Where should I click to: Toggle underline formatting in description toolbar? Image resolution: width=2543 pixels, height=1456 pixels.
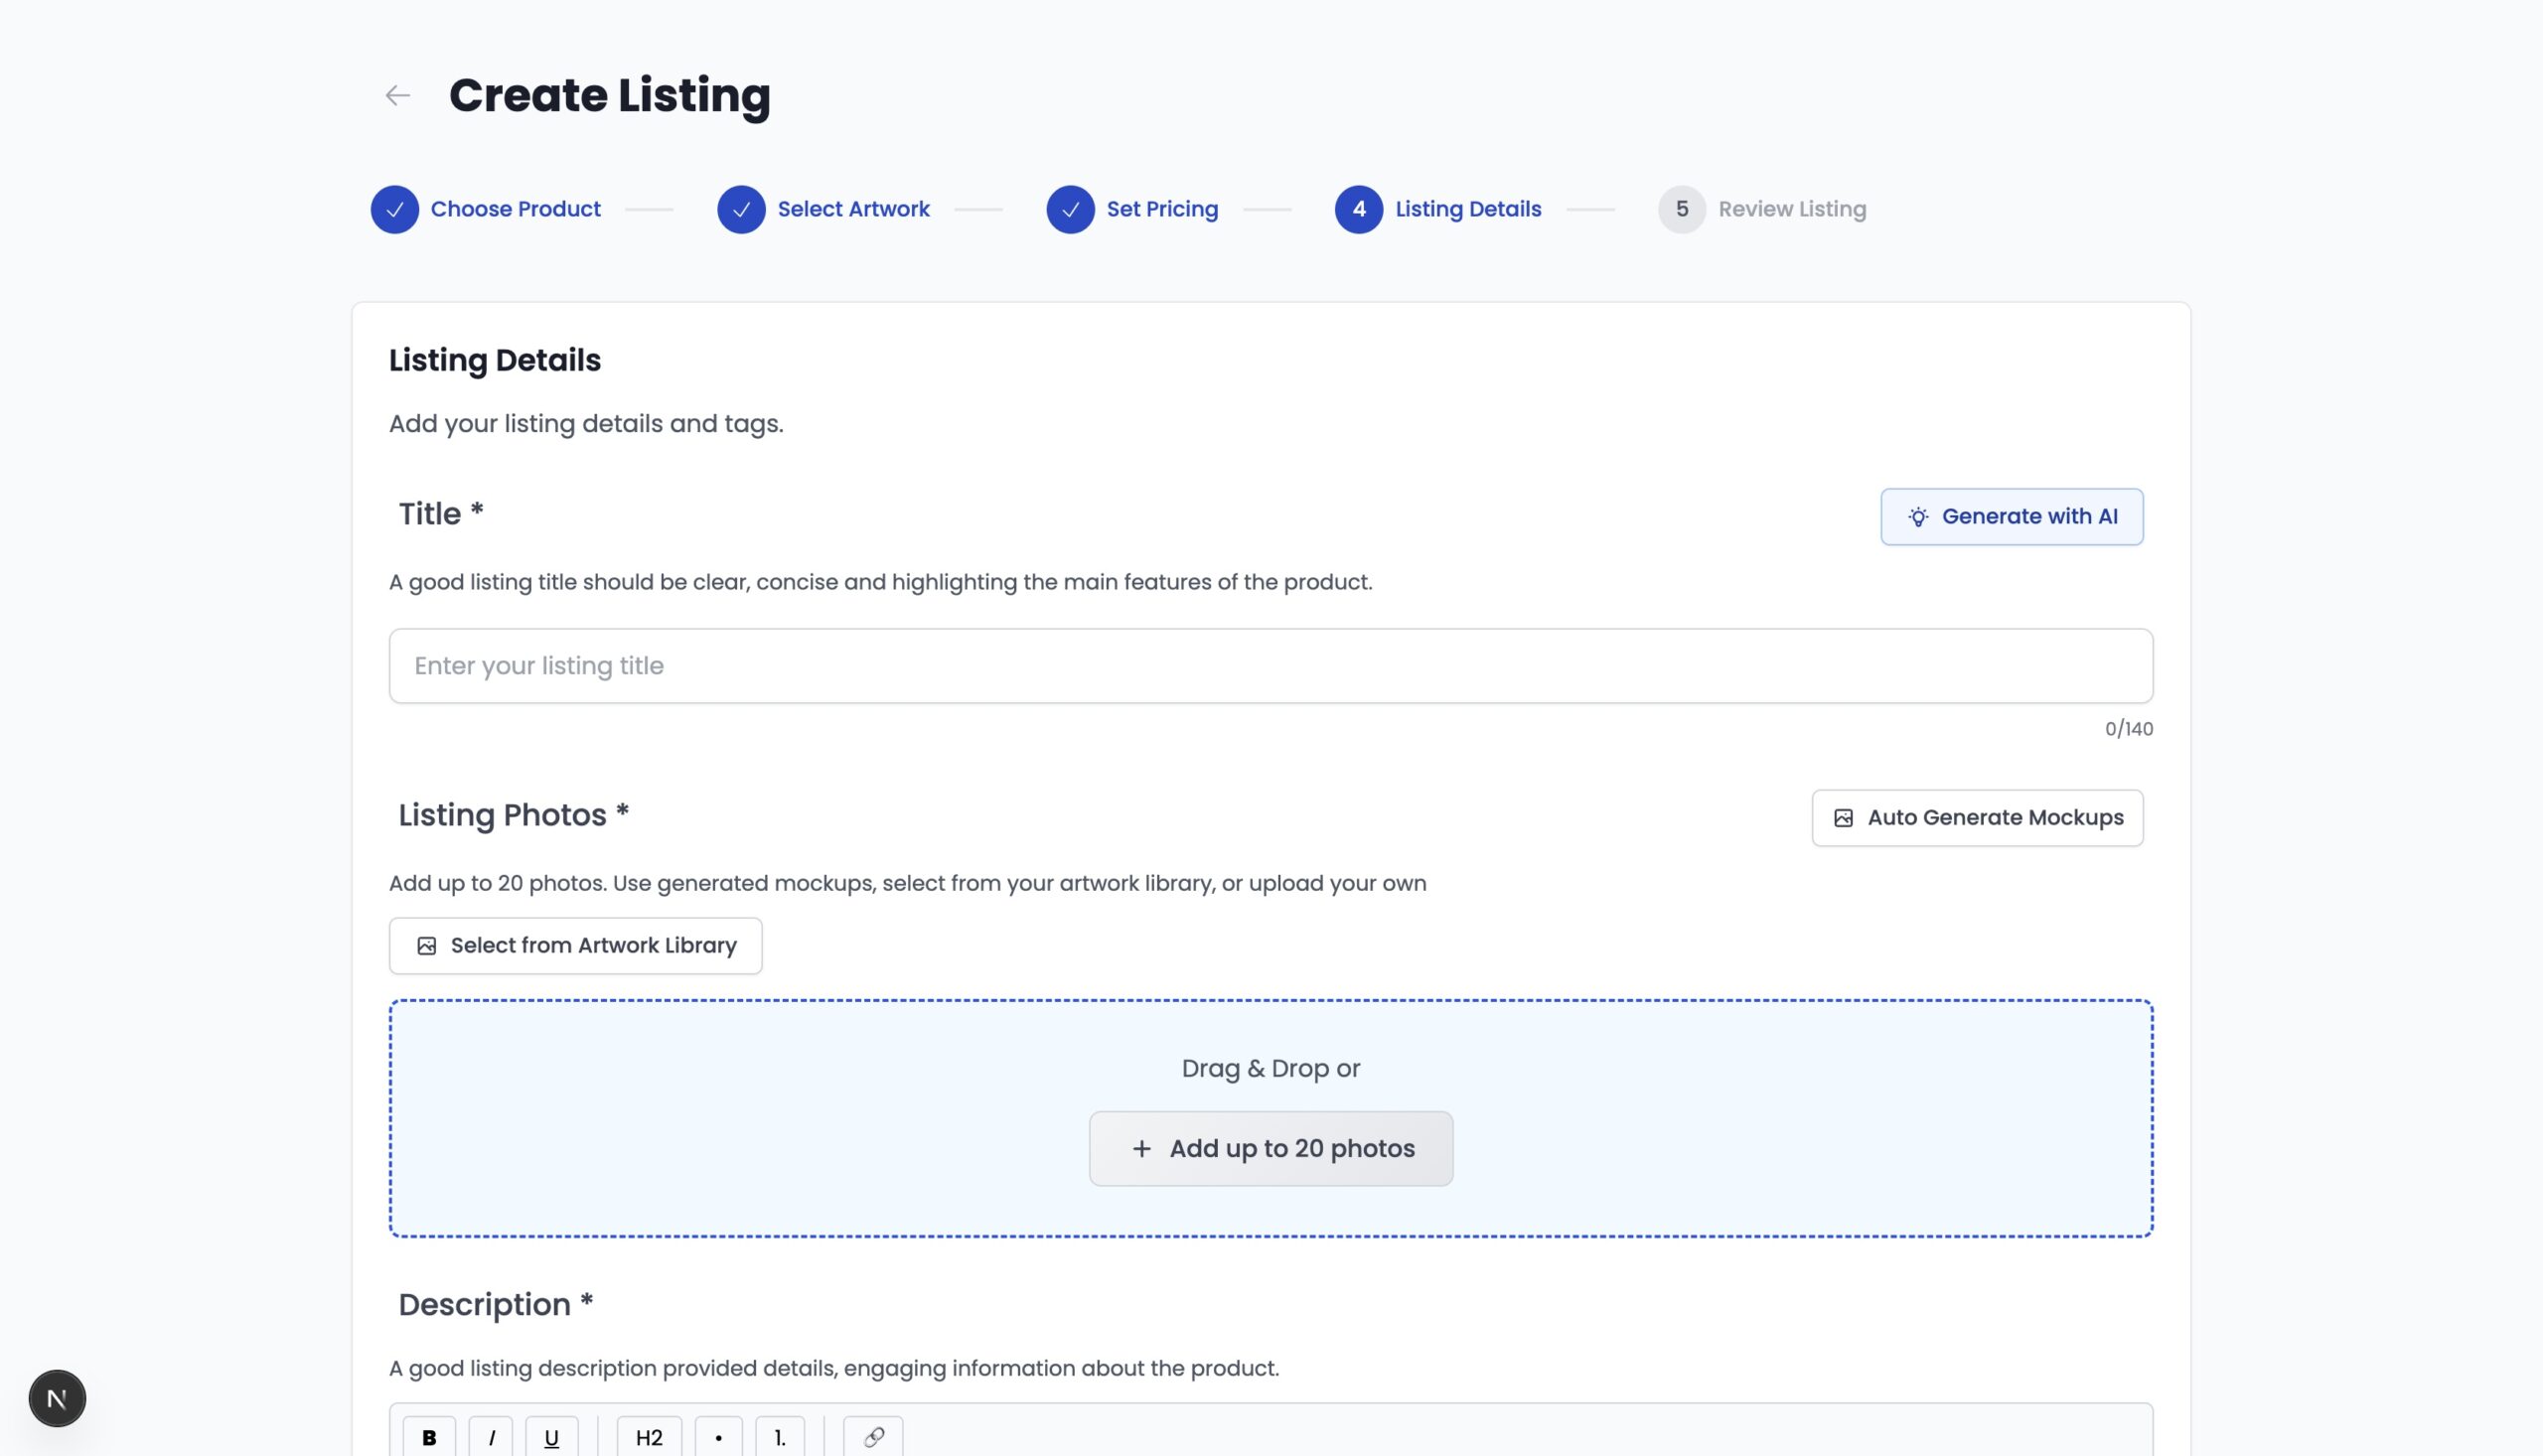coord(551,1437)
